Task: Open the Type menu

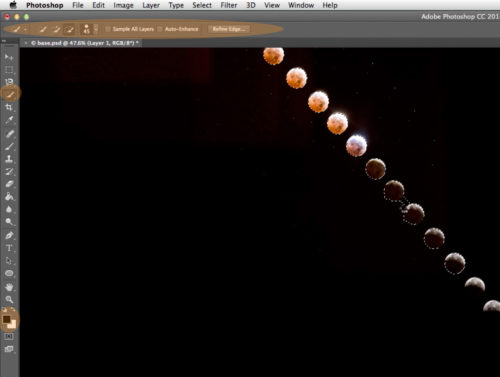Action: (x=176, y=5)
